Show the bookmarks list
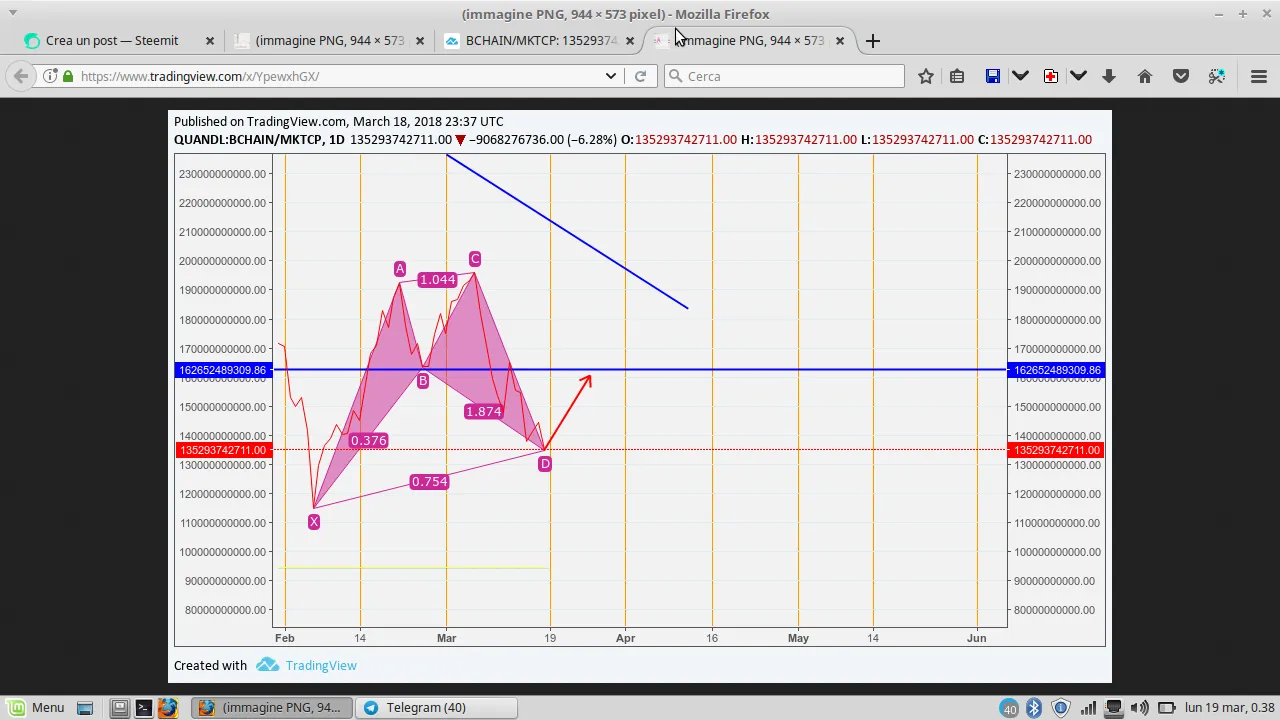 pyautogui.click(x=957, y=76)
